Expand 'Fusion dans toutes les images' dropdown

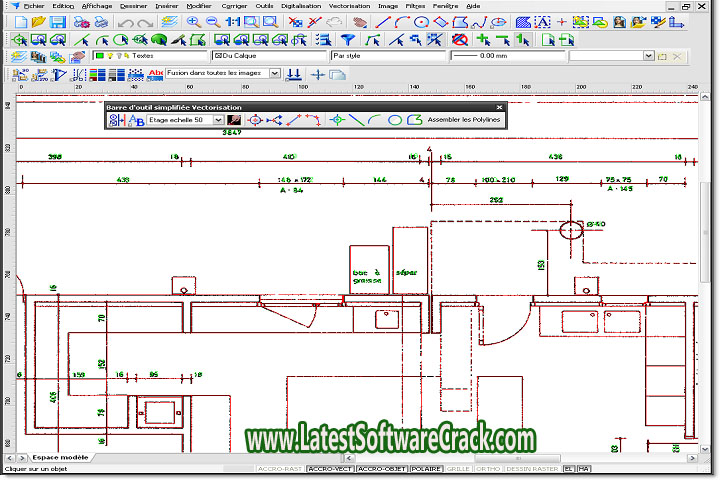275,74
